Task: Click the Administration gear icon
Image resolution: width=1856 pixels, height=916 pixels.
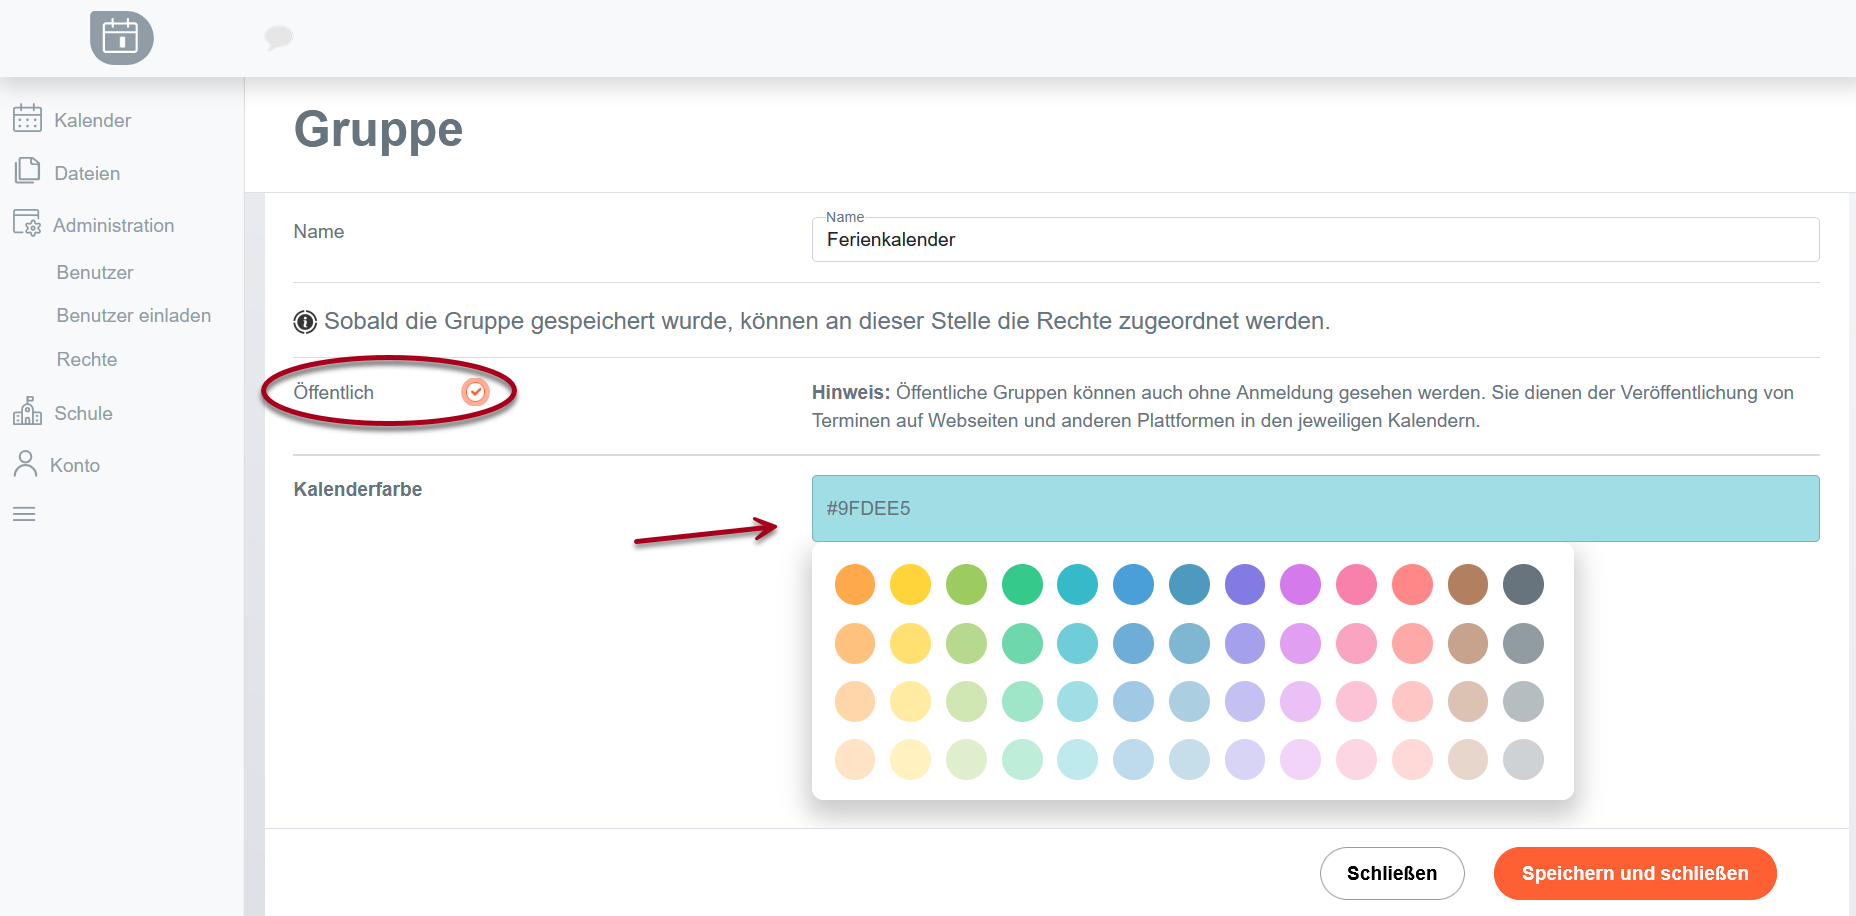Action: pos(27,223)
